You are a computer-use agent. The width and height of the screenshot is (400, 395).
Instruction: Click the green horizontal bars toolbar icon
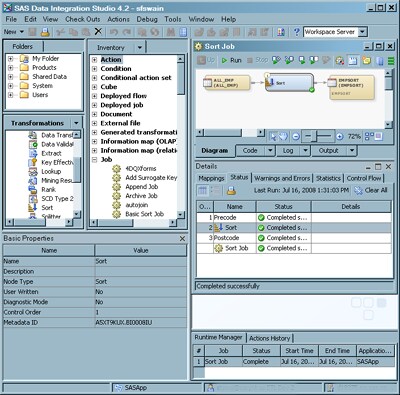[391, 61]
